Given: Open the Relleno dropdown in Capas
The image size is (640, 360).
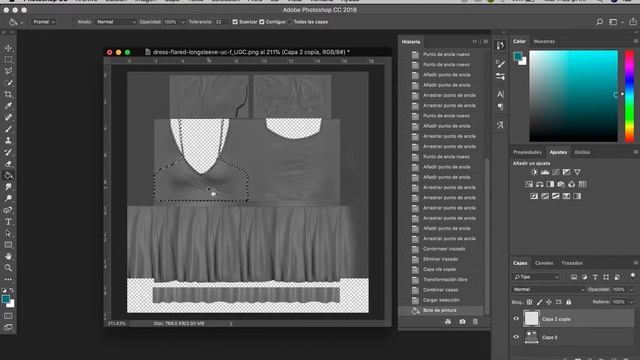Looking at the screenshot, I should (631, 302).
